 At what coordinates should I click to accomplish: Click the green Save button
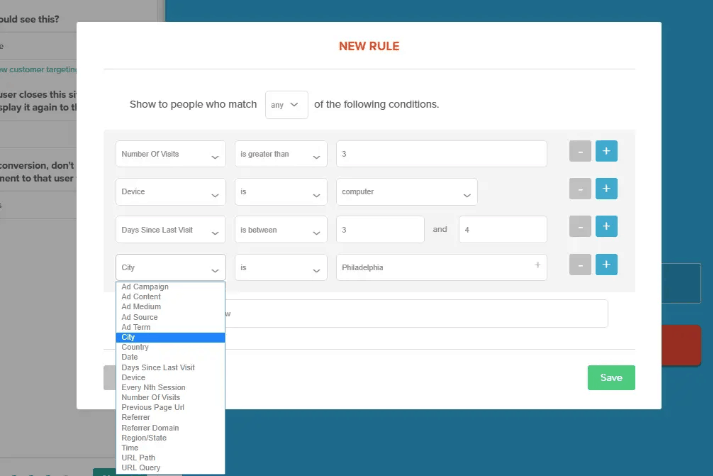click(611, 377)
